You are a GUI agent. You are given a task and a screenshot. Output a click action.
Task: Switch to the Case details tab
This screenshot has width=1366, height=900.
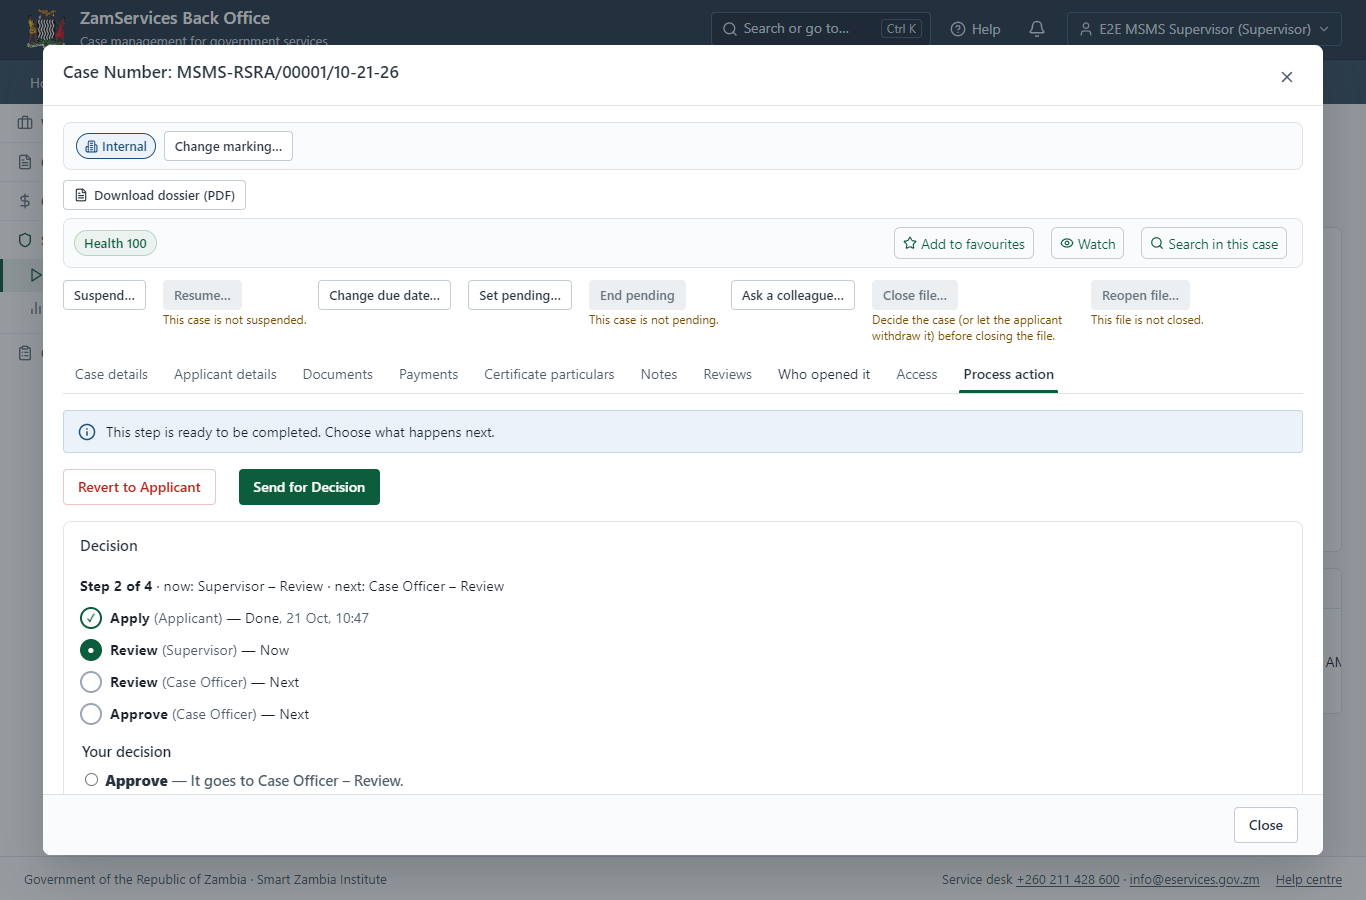pos(111,374)
